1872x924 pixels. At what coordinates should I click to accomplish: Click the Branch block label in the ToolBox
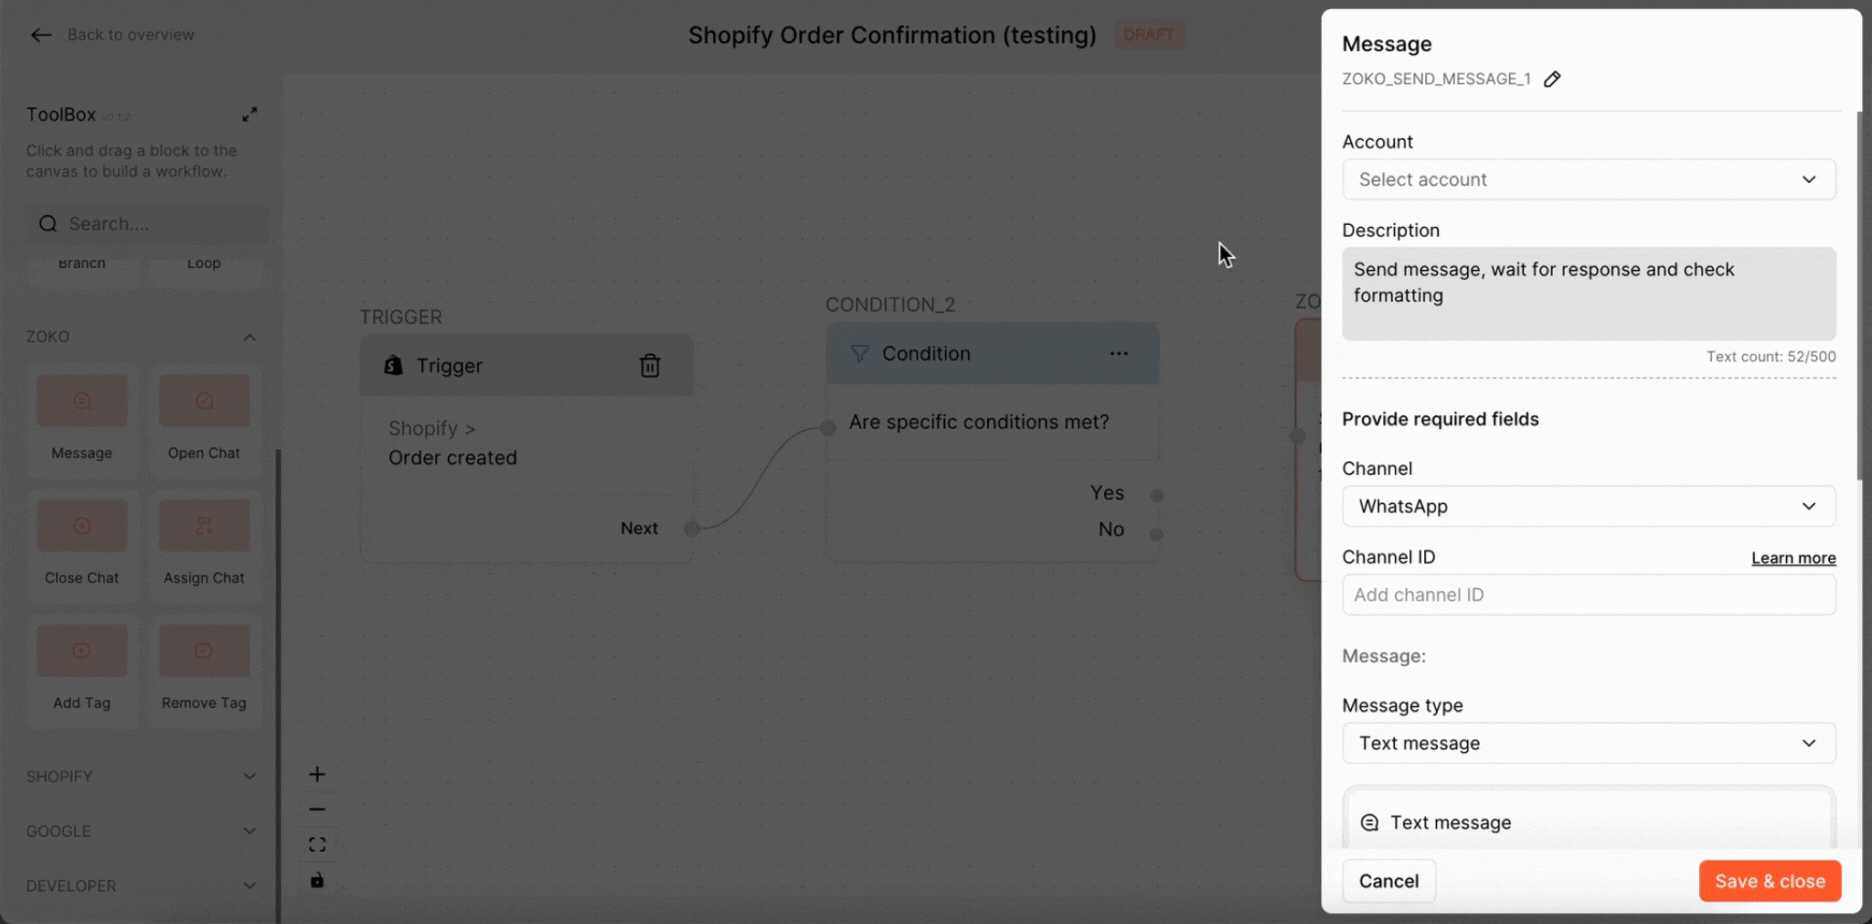click(82, 264)
